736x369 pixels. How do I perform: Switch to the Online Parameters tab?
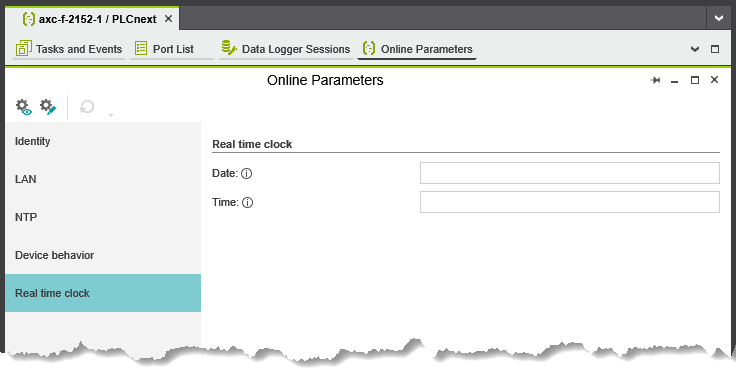tap(417, 49)
